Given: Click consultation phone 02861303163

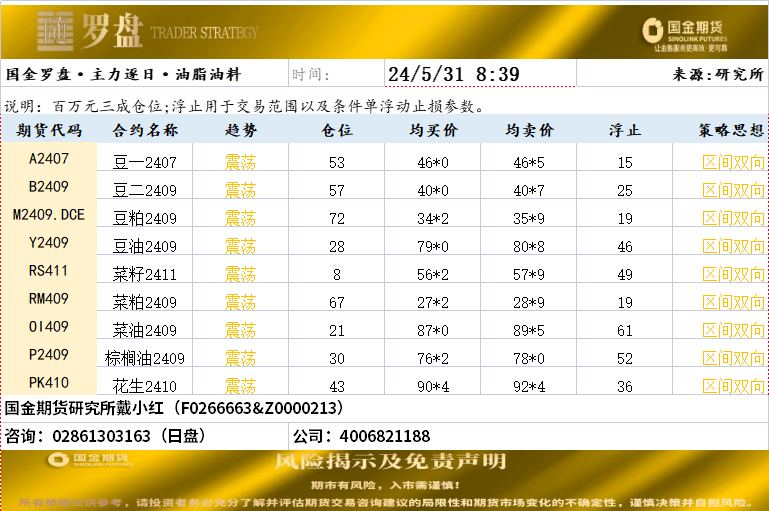Looking at the screenshot, I should point(102,435).
